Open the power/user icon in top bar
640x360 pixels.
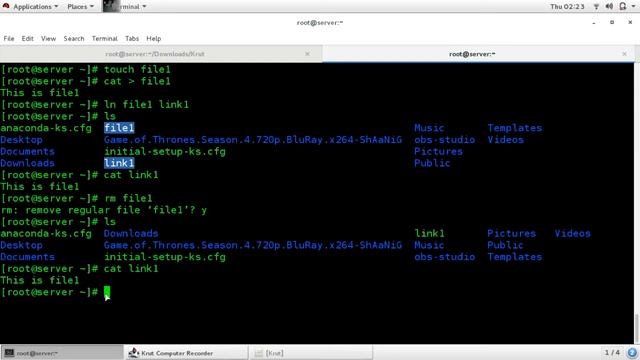(622, 7)
